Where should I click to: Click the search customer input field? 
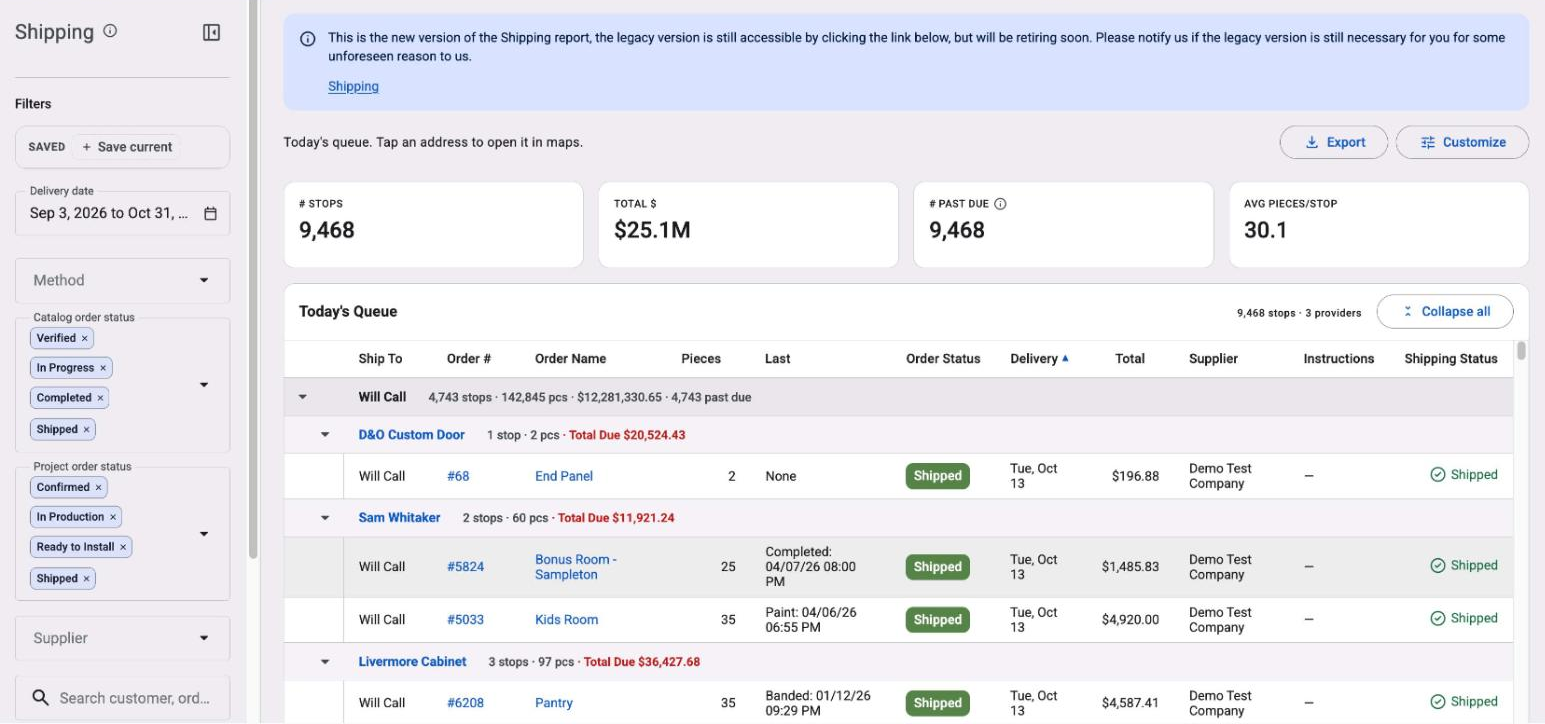pos(123,698)
